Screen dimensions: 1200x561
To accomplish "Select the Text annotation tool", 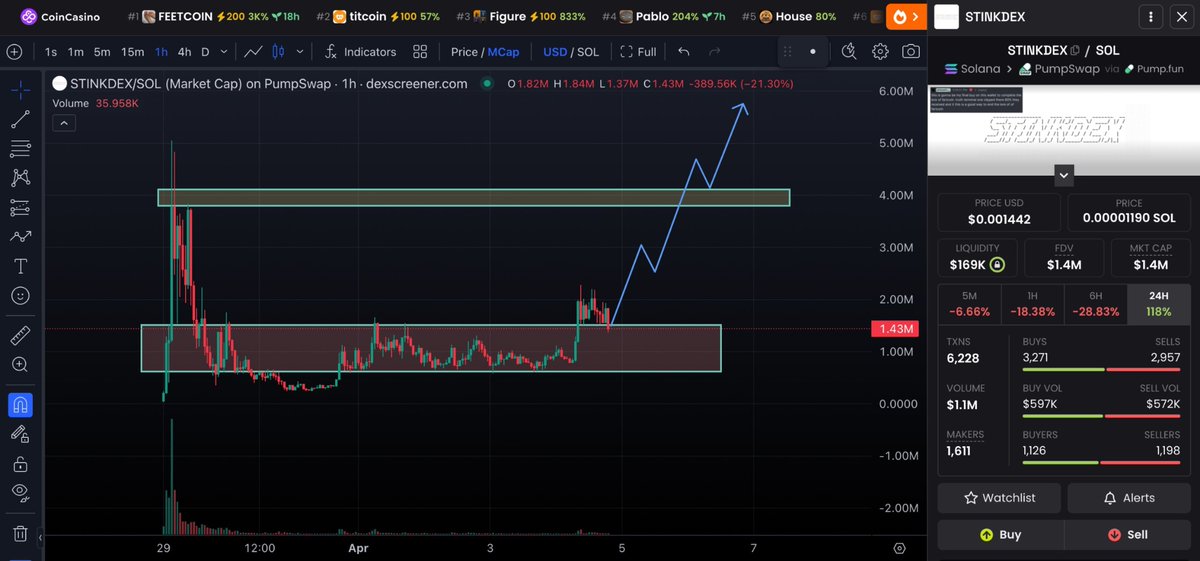I will pos(20,266).
